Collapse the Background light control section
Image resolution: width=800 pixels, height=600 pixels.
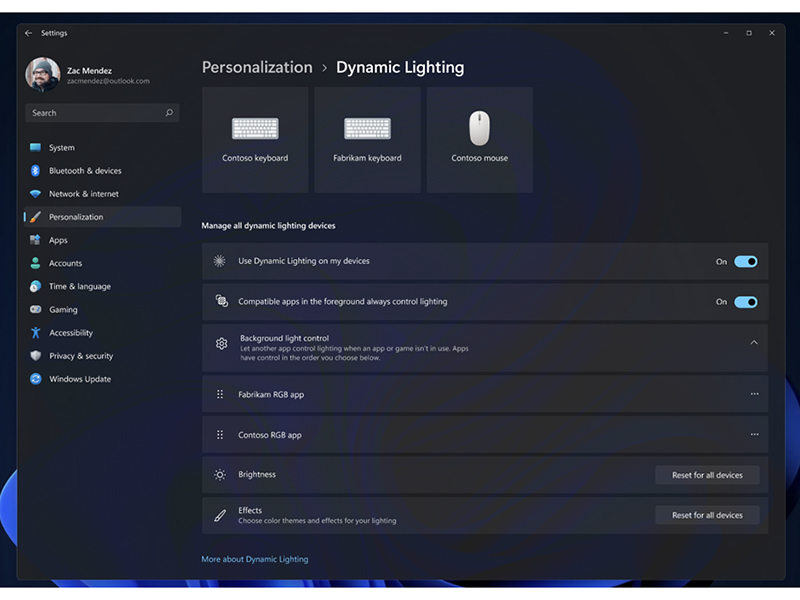click(x=754, y=342)
